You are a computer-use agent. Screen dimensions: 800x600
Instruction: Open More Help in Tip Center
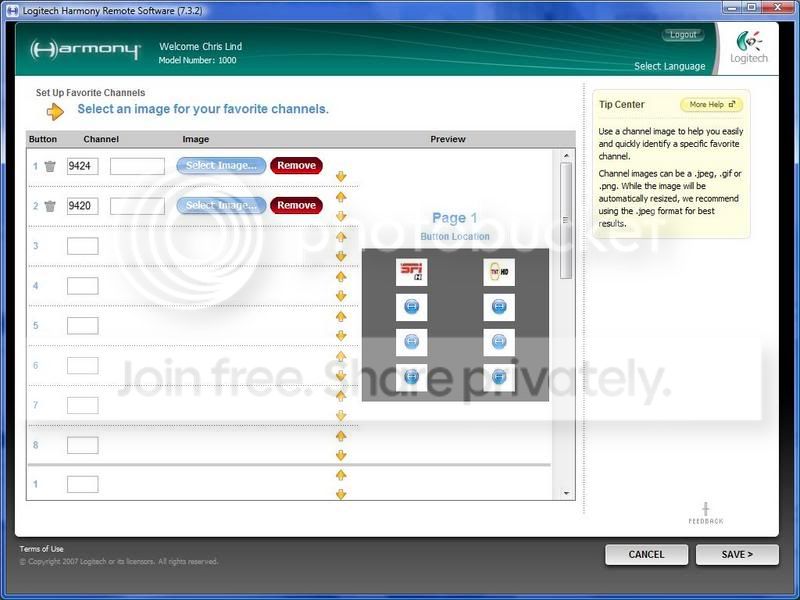712,105
